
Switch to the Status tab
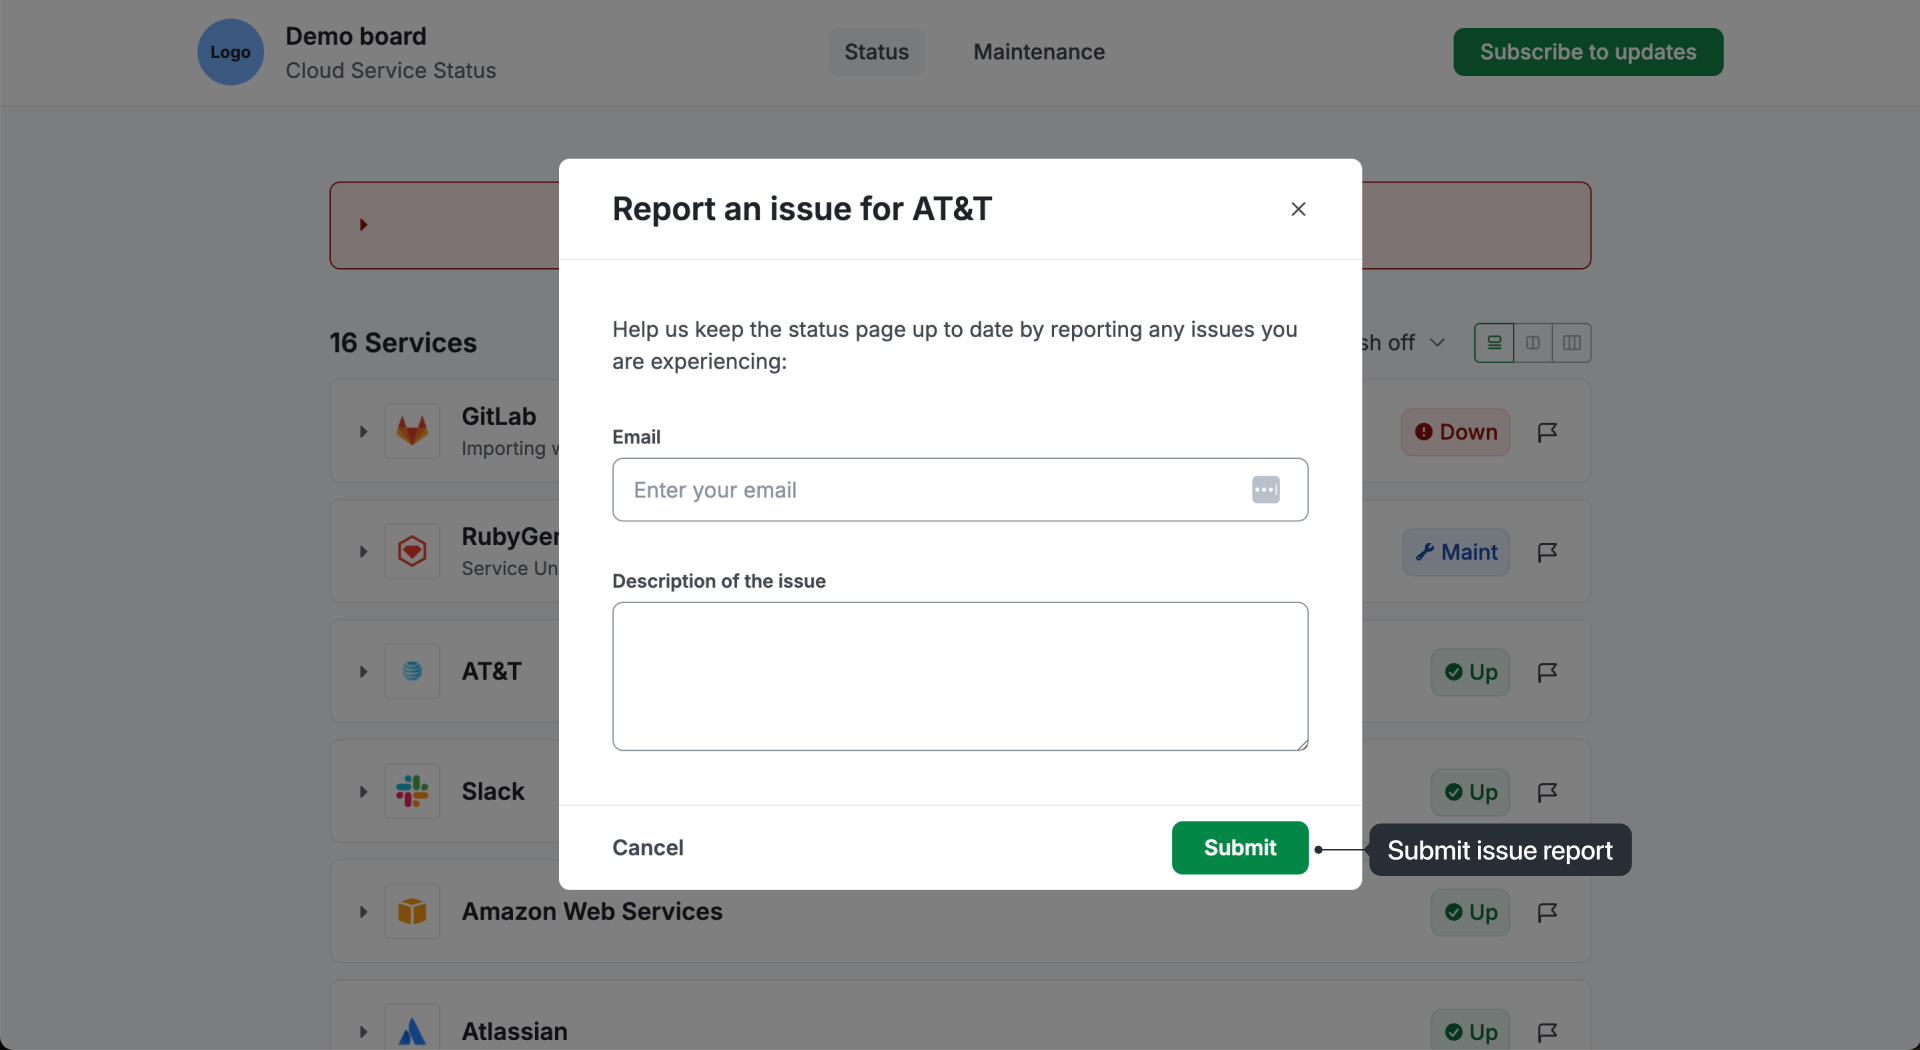click(x=876, y=52)
